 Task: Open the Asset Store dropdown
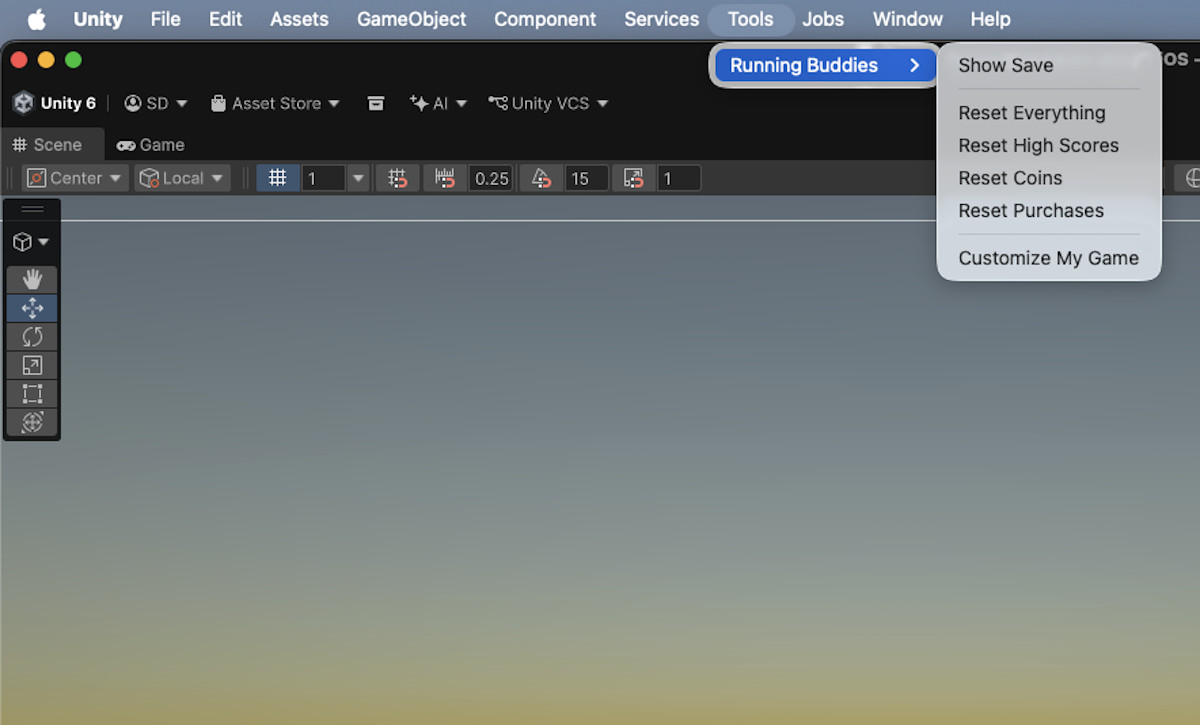tap(275, 103)
